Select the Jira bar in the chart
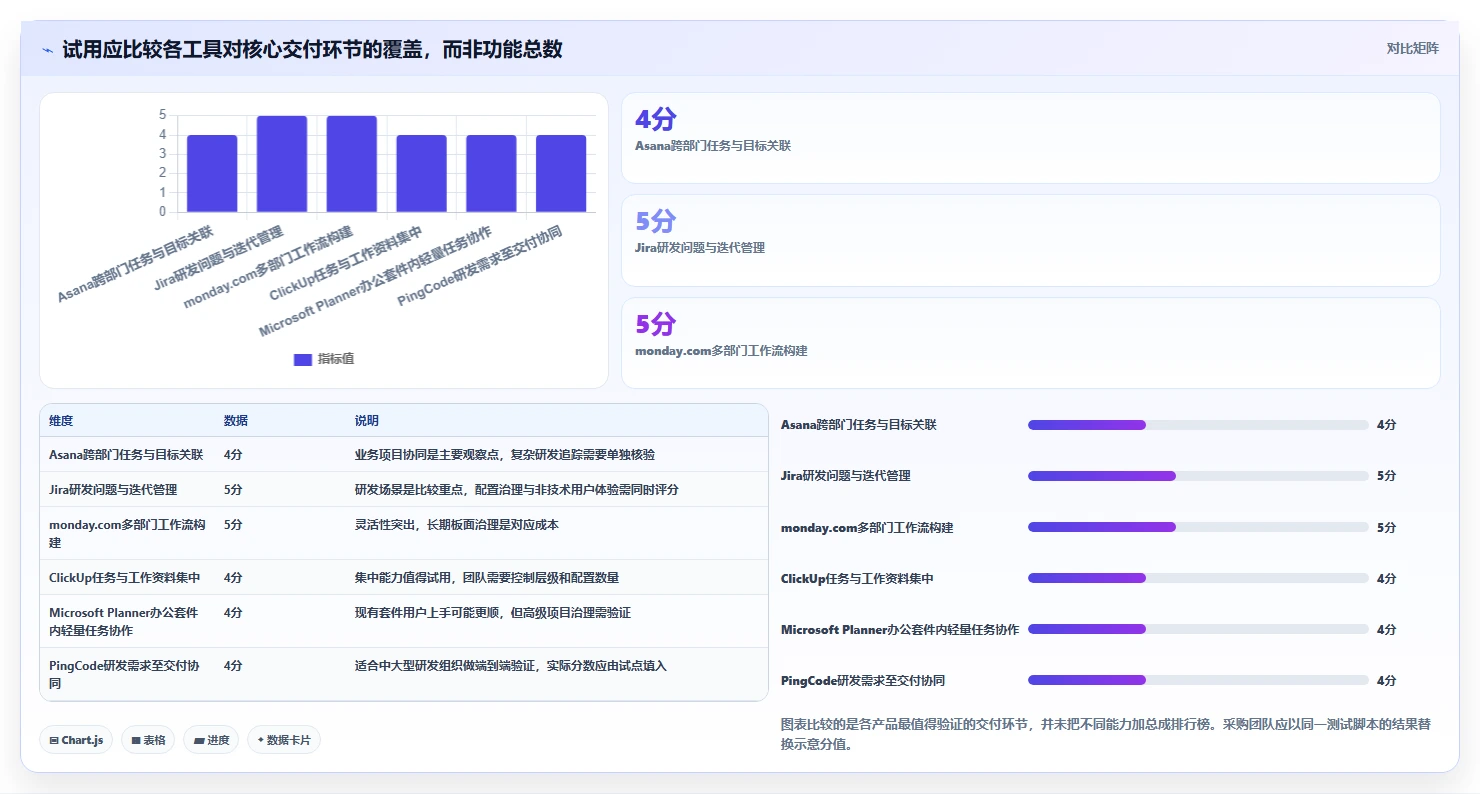The image size is (1480, 794). pos(282,164)
